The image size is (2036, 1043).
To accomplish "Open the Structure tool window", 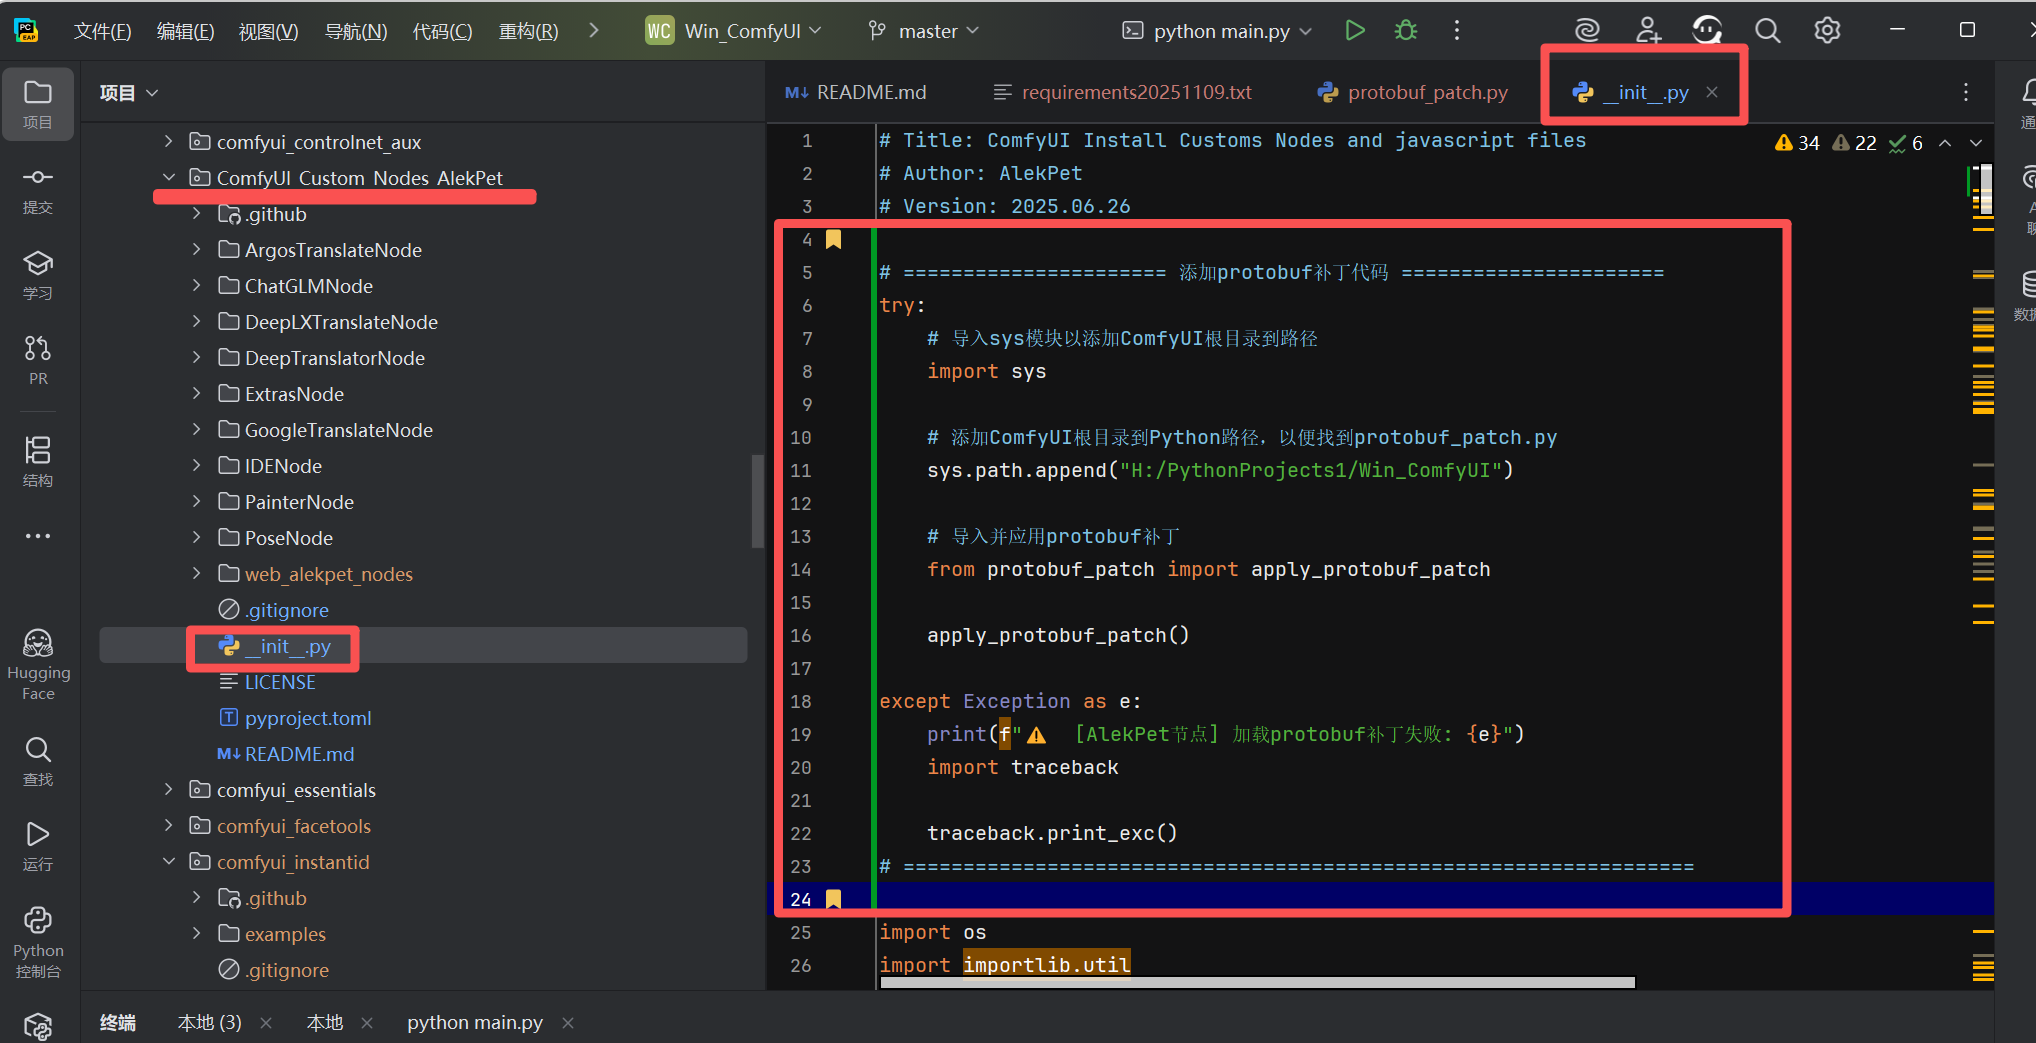I will pos(38,461).
